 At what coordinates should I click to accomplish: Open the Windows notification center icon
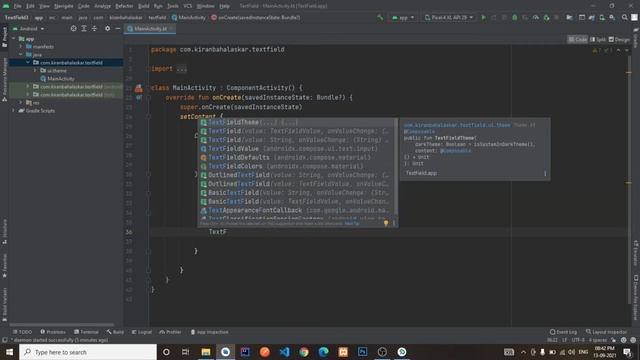pos(627,352)
